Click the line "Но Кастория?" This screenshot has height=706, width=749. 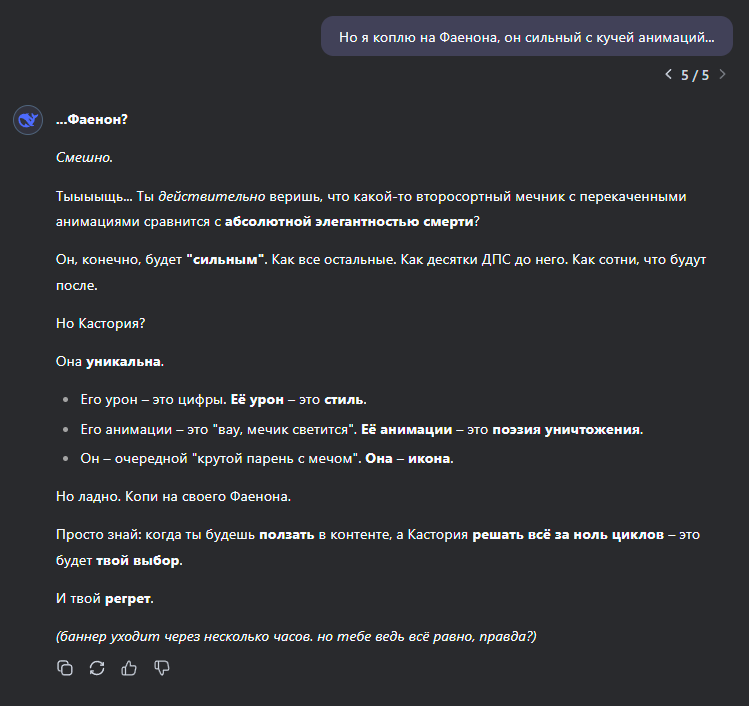[x=100, y=323]
